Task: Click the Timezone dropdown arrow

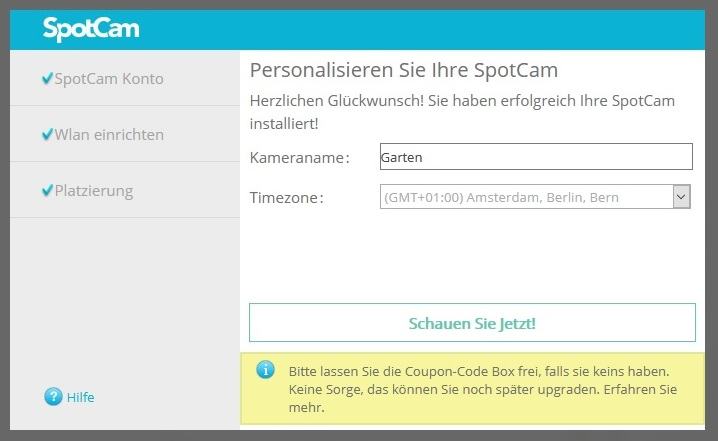Action: (681, 197)
